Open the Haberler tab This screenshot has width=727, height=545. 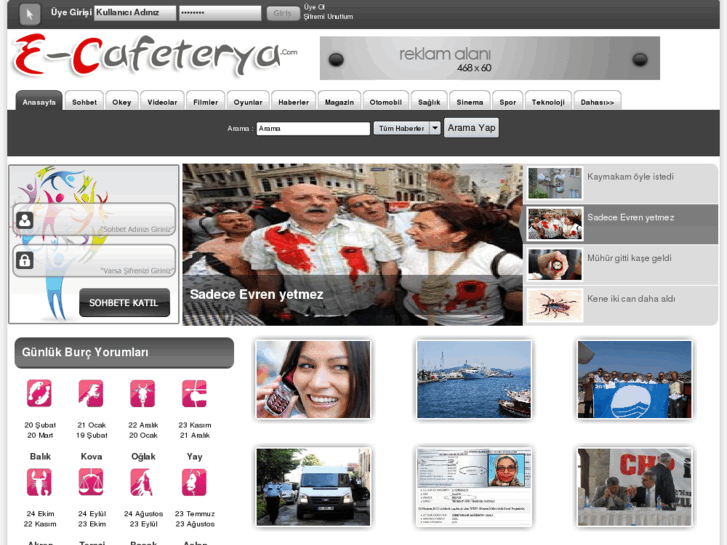(293, 101)
